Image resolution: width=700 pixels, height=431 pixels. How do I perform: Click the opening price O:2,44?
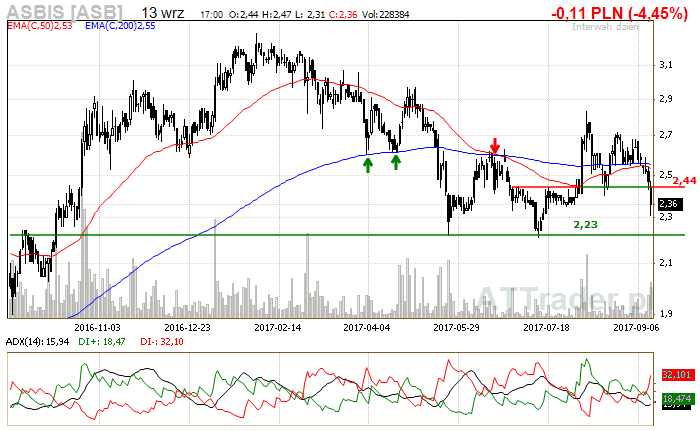tap(243, 15)
